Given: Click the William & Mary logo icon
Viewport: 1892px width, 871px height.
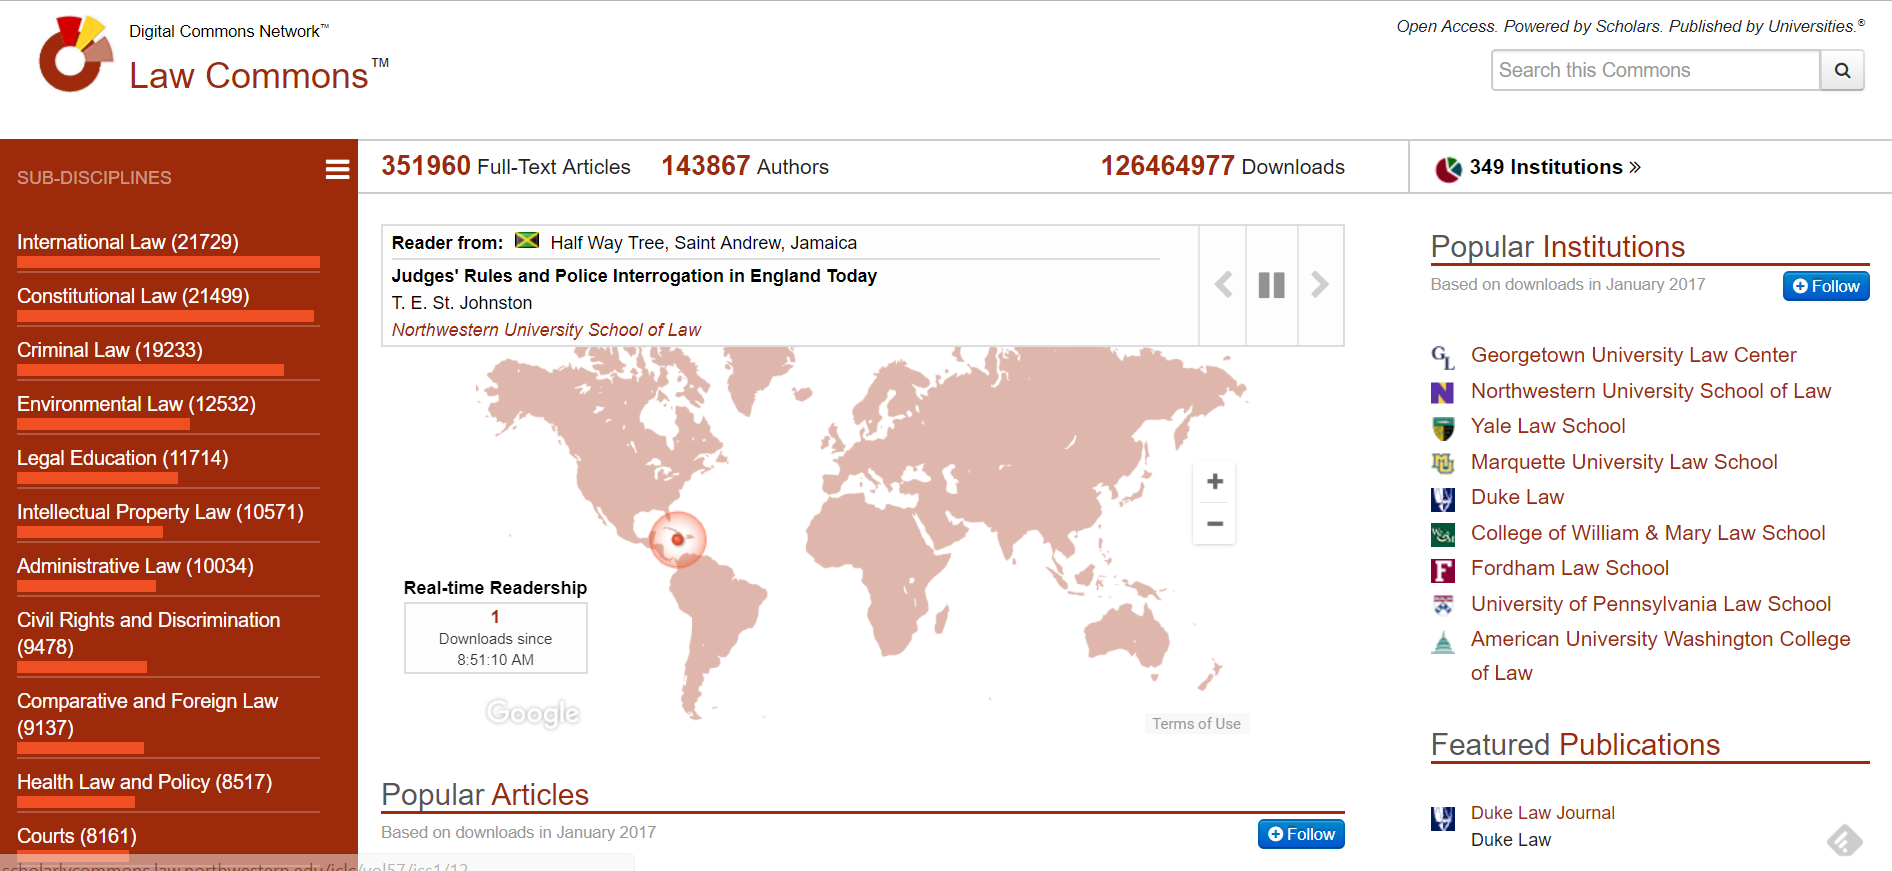Looking at the screenshot, I should [x=1443, y=535].
